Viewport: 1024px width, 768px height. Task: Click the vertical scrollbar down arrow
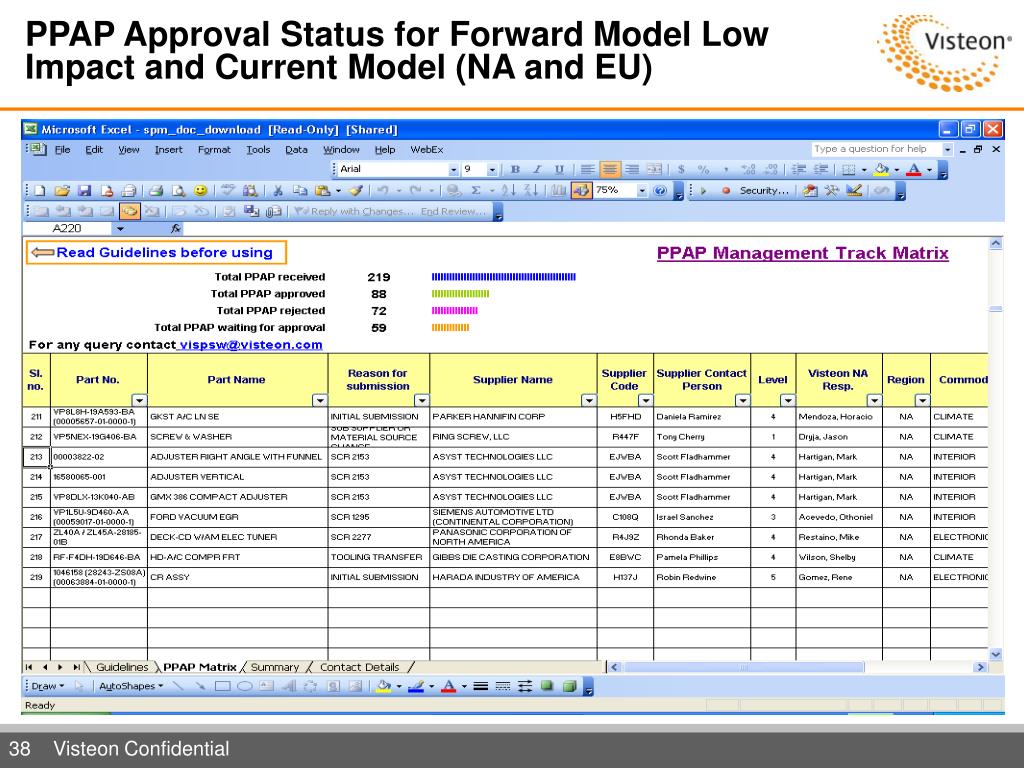tap(996, 654)
